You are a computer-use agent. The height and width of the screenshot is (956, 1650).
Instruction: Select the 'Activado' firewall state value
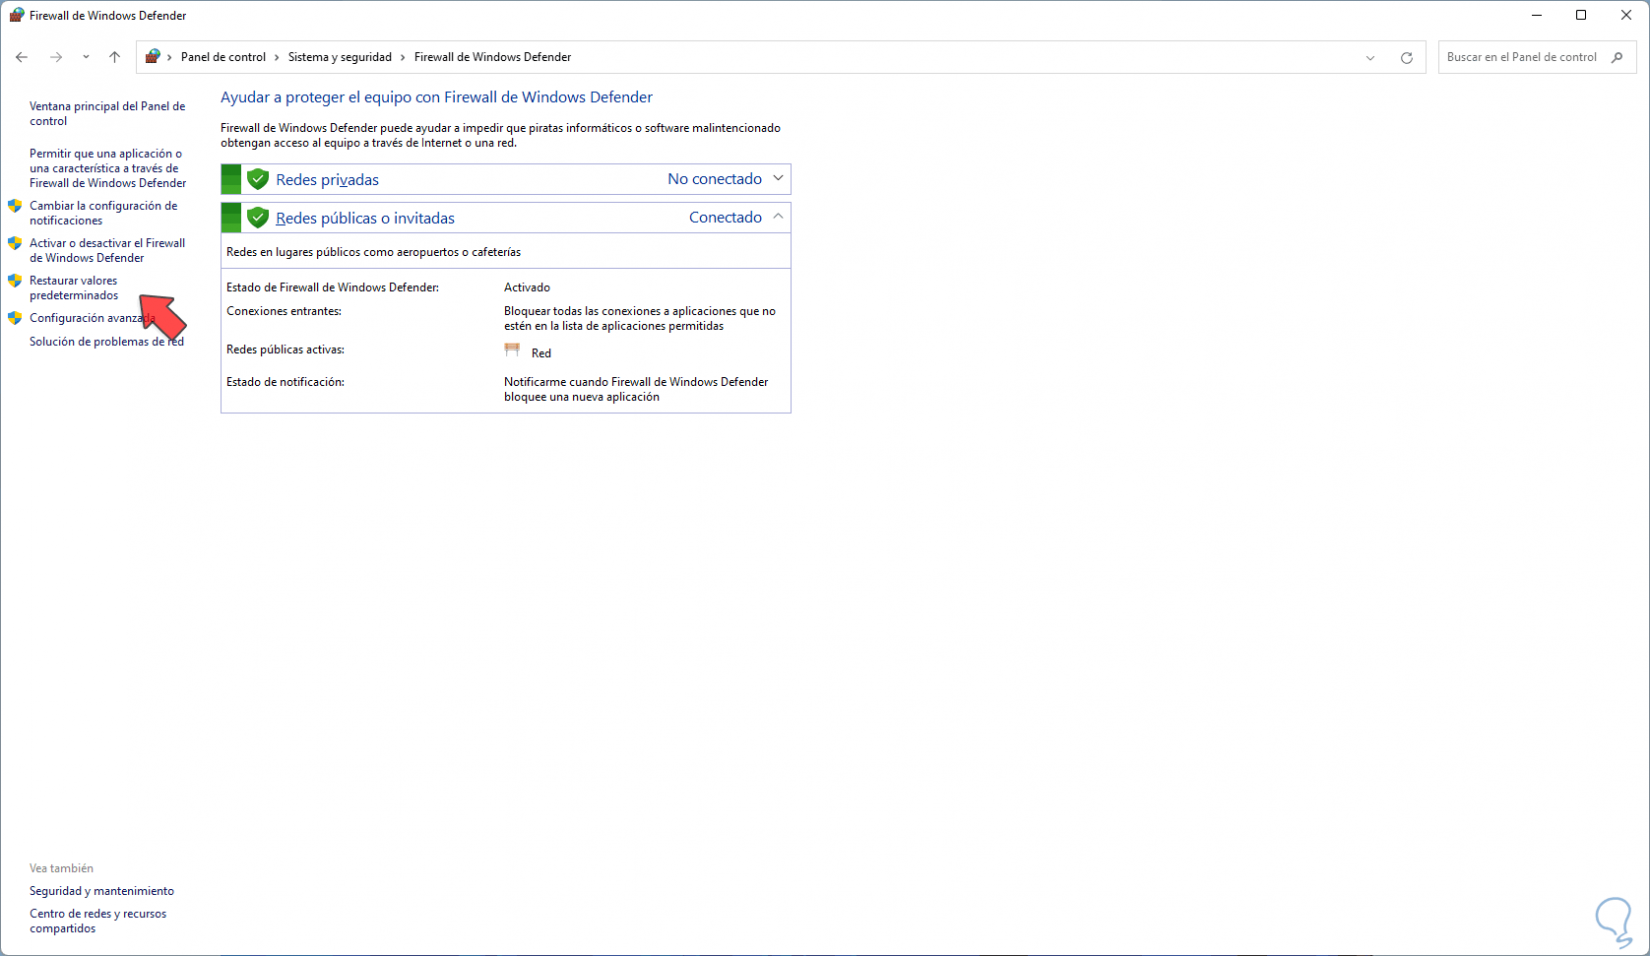(x=527, y=287)
